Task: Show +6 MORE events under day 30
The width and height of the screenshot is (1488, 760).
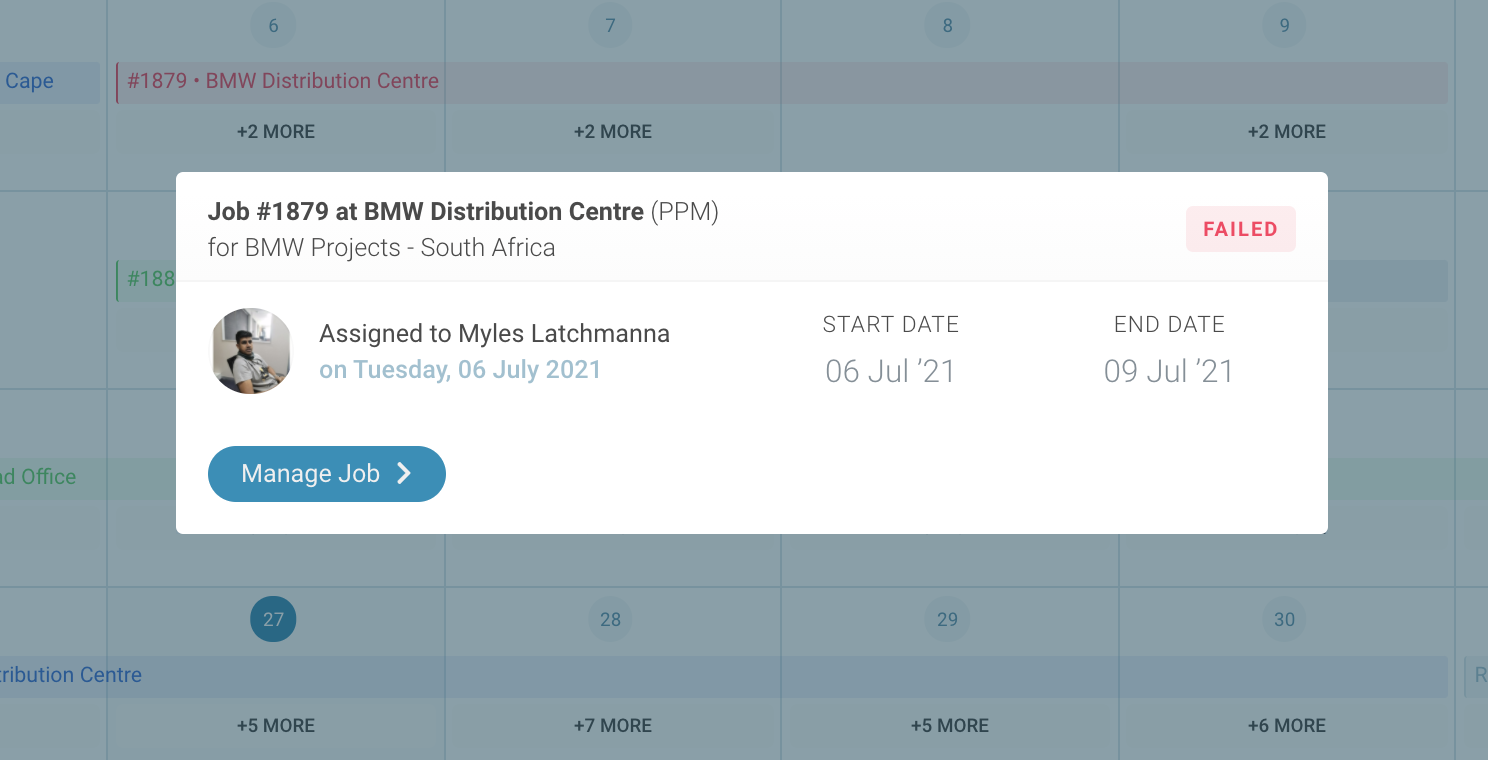Action: pos(1287,726)
